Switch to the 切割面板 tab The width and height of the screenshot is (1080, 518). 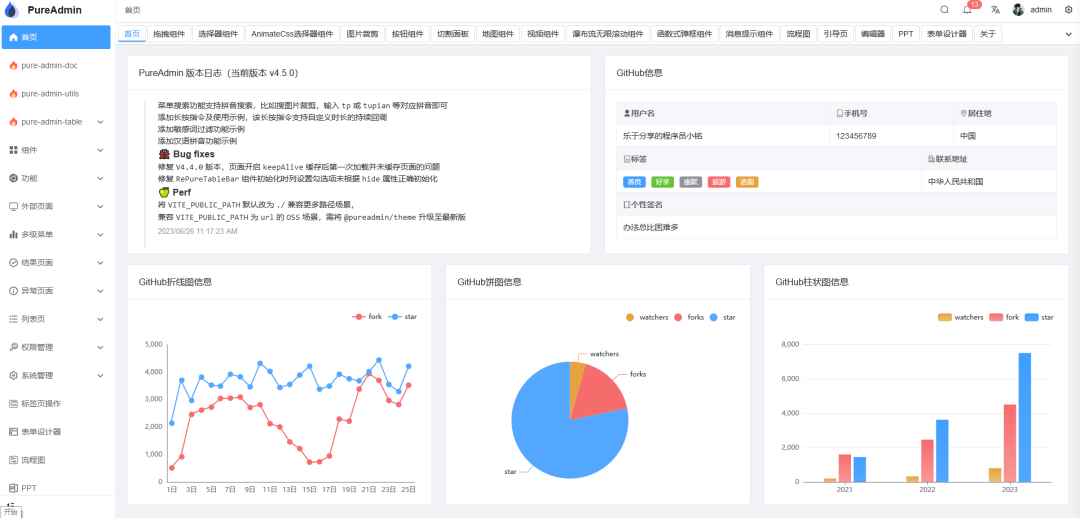(453, 34)
